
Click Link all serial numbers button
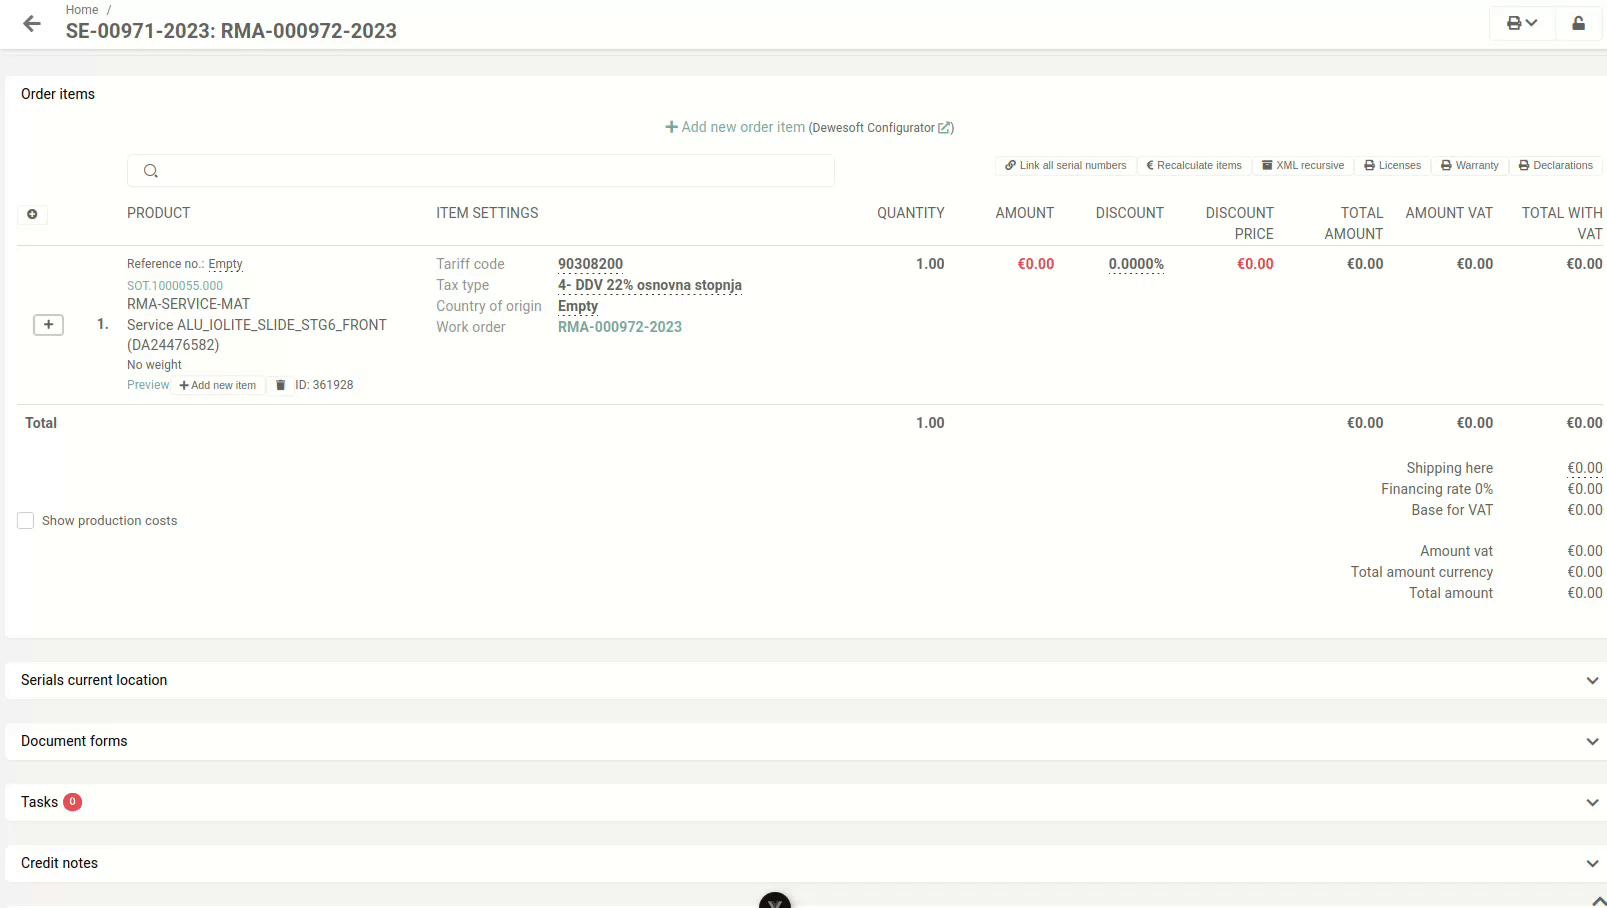[x=1066, y=166]
